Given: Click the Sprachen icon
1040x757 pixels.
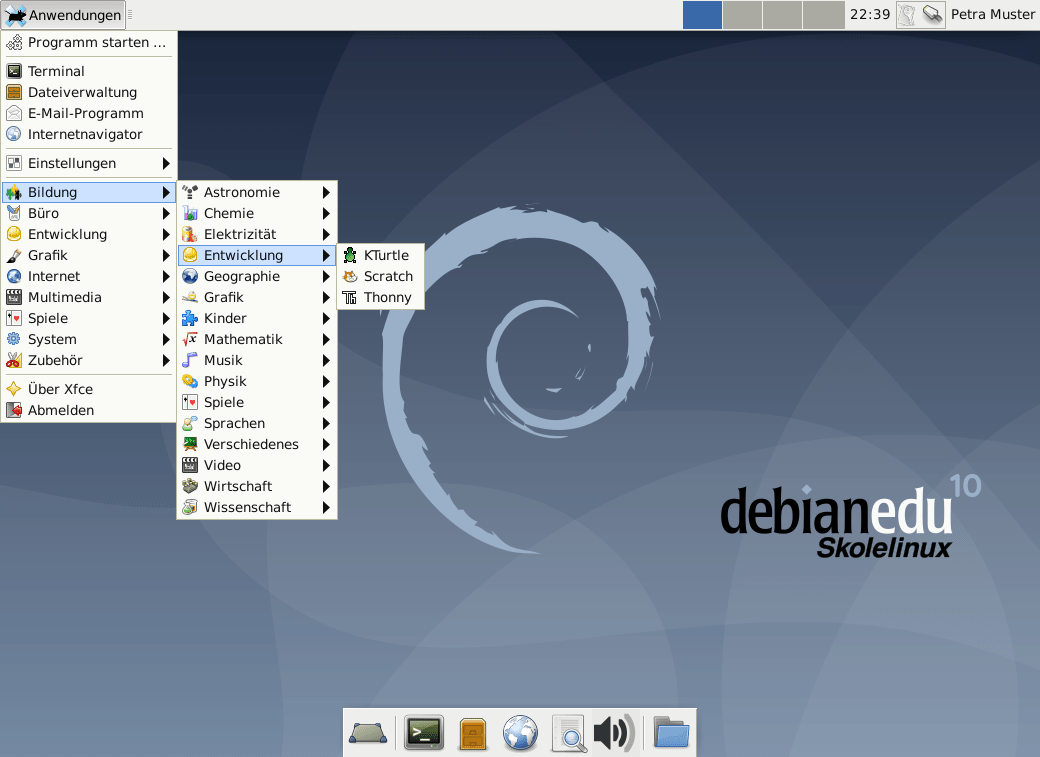Looking at the screenshot, I should (190, 424).
